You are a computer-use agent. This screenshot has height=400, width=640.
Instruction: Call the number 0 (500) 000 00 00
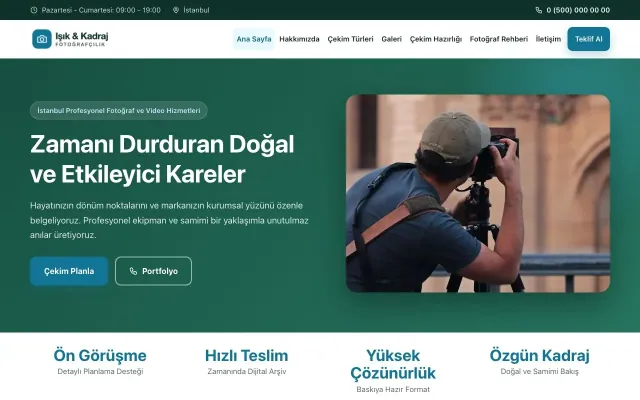(578, 10)
